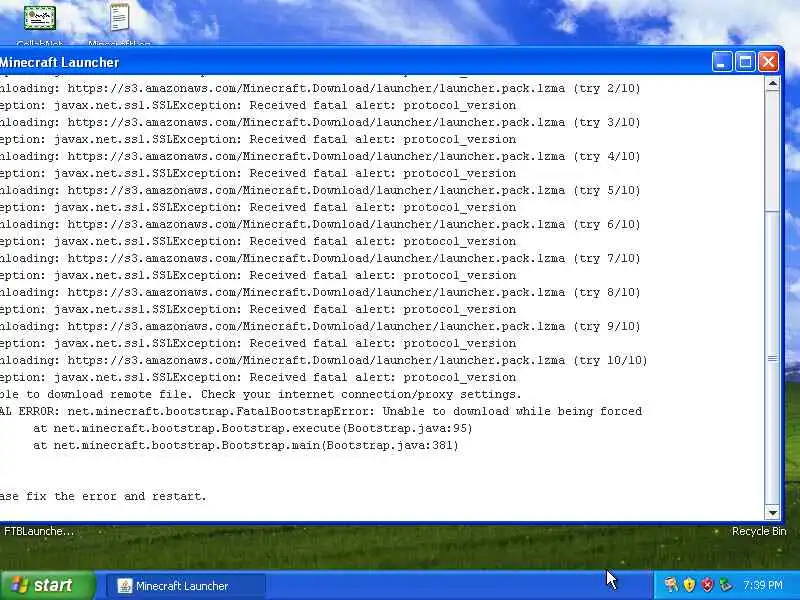Image resolution: width=800 pixels, height=600 pixels.
Task: Click the Bootstrap.execute(Bootstrap.java:95) stack line
Action: pos(253,429)
